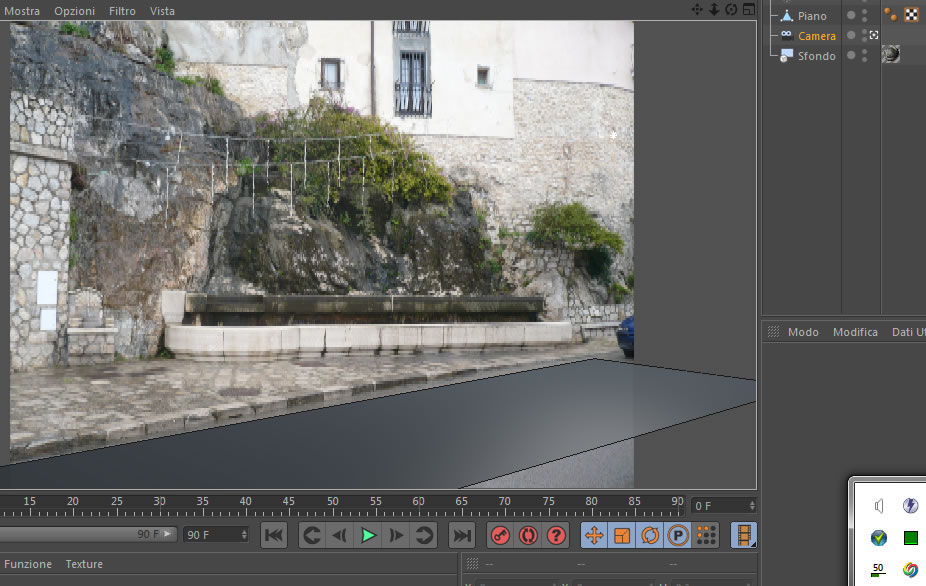This screenshot has height=586, width=926.
Task: Open the Opzioni viewport menu
Action: pyautogui.click(x=74, y=11)
